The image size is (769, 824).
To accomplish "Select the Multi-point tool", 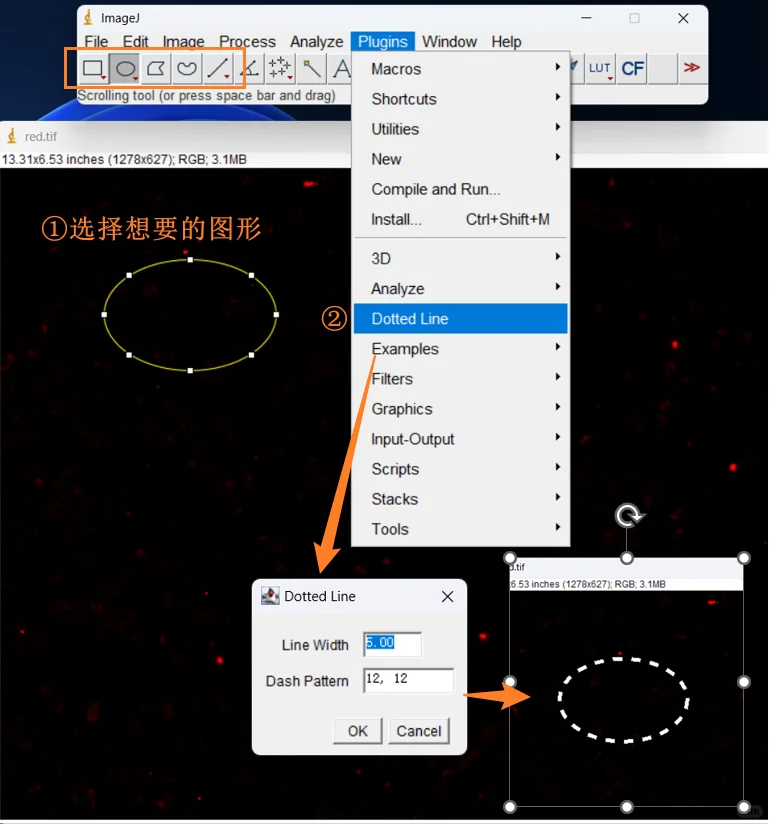I will (280, 68).
